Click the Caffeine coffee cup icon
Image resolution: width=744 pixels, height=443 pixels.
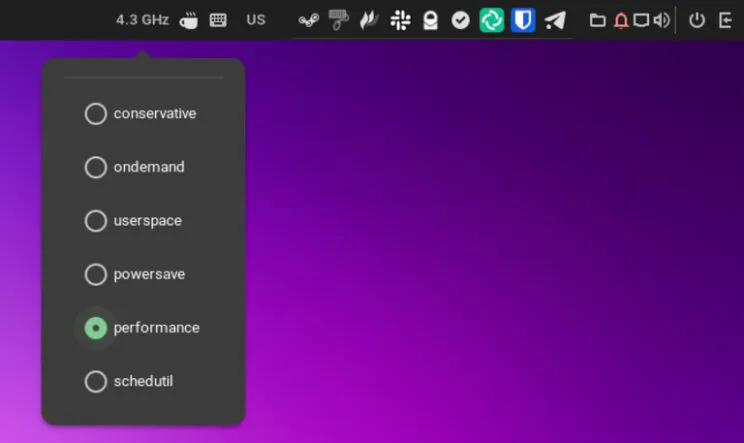tap(188, 20)
